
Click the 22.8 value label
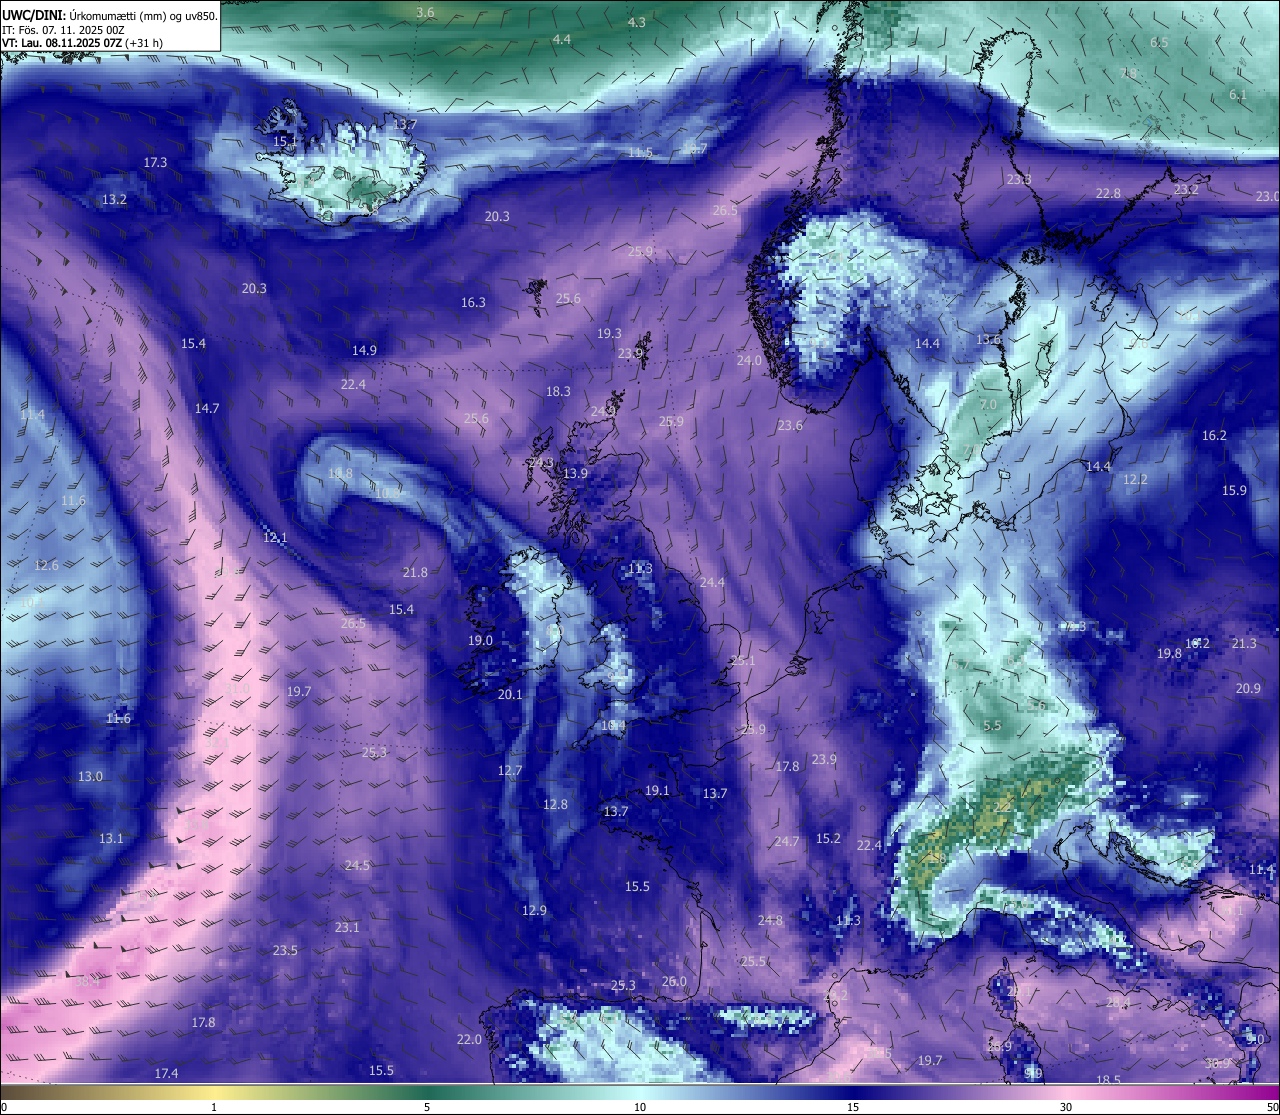point(1108,194)
